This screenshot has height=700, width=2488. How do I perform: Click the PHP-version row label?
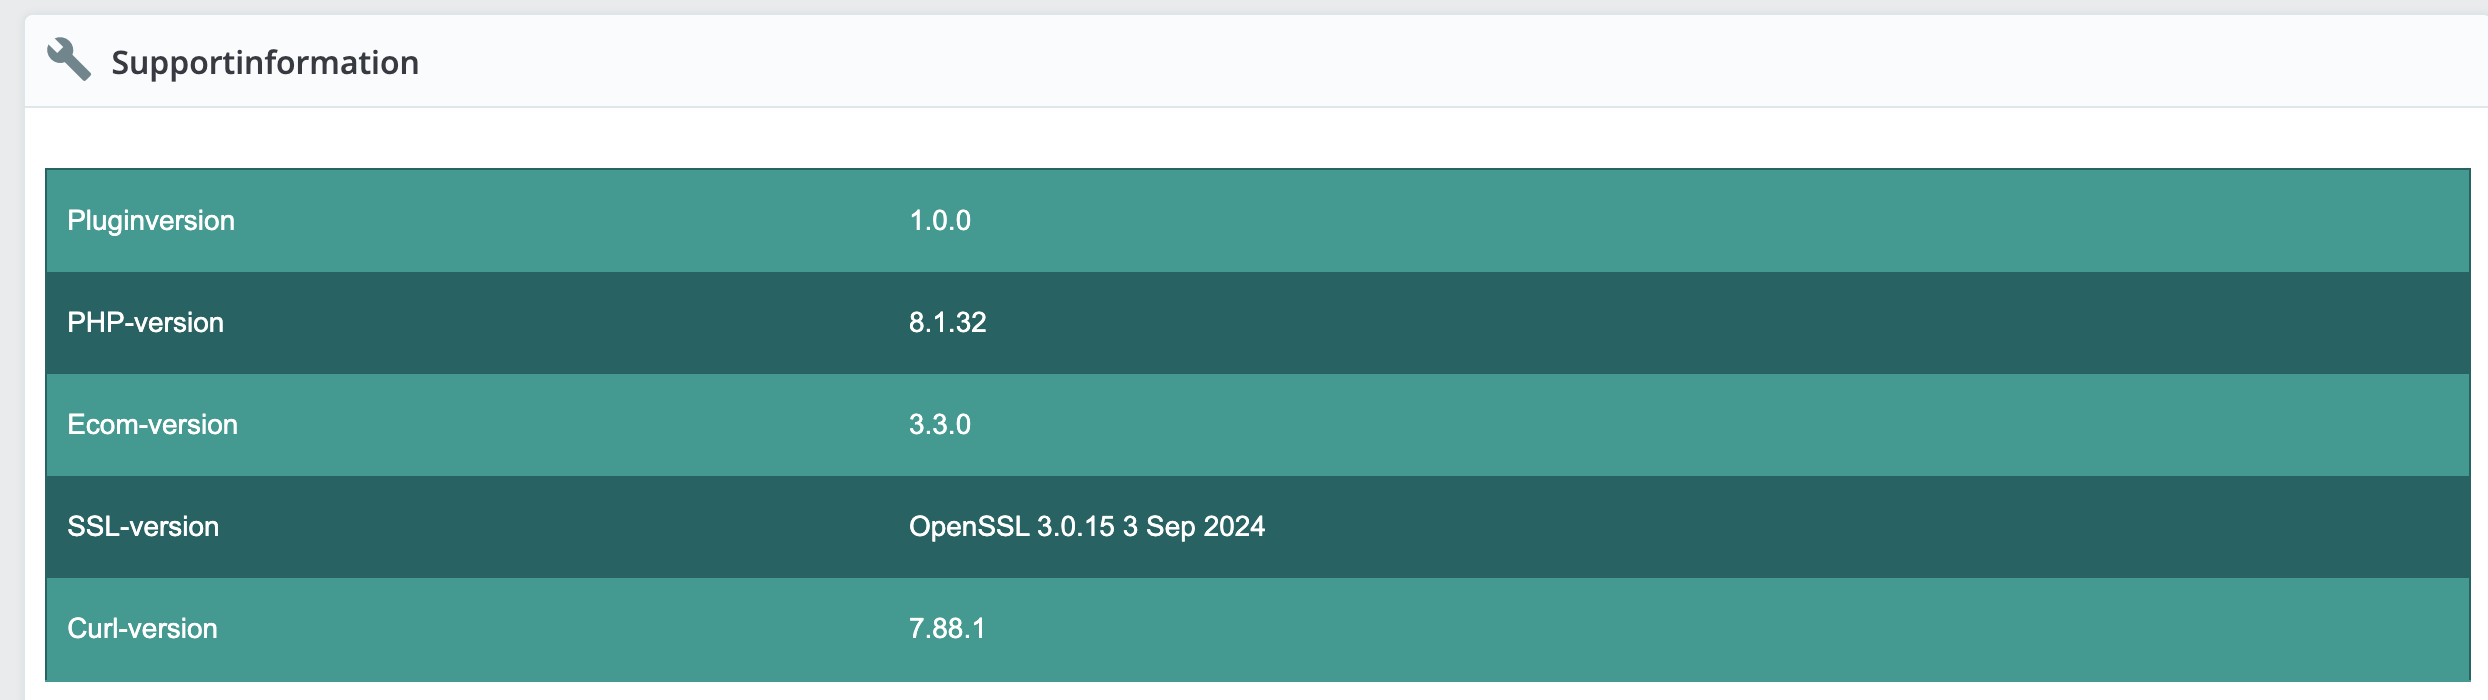pos(145,322)
